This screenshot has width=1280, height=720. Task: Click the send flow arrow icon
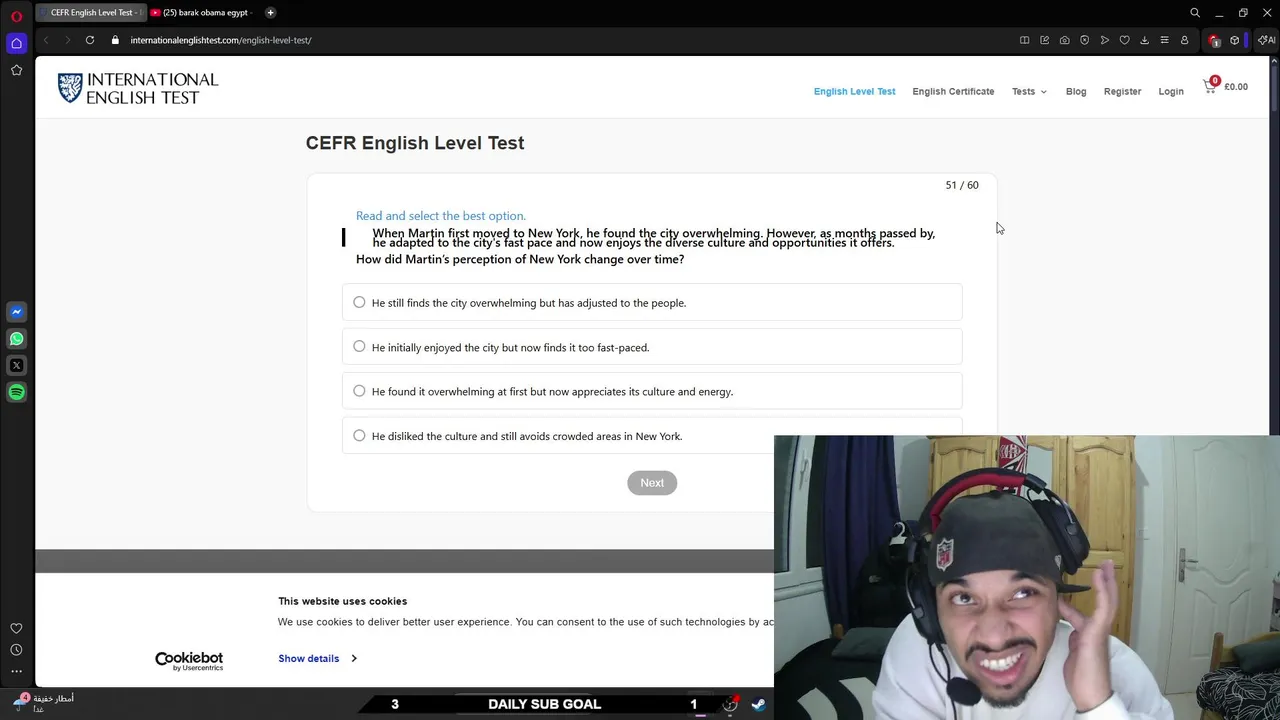click(x=1104, y=40)
